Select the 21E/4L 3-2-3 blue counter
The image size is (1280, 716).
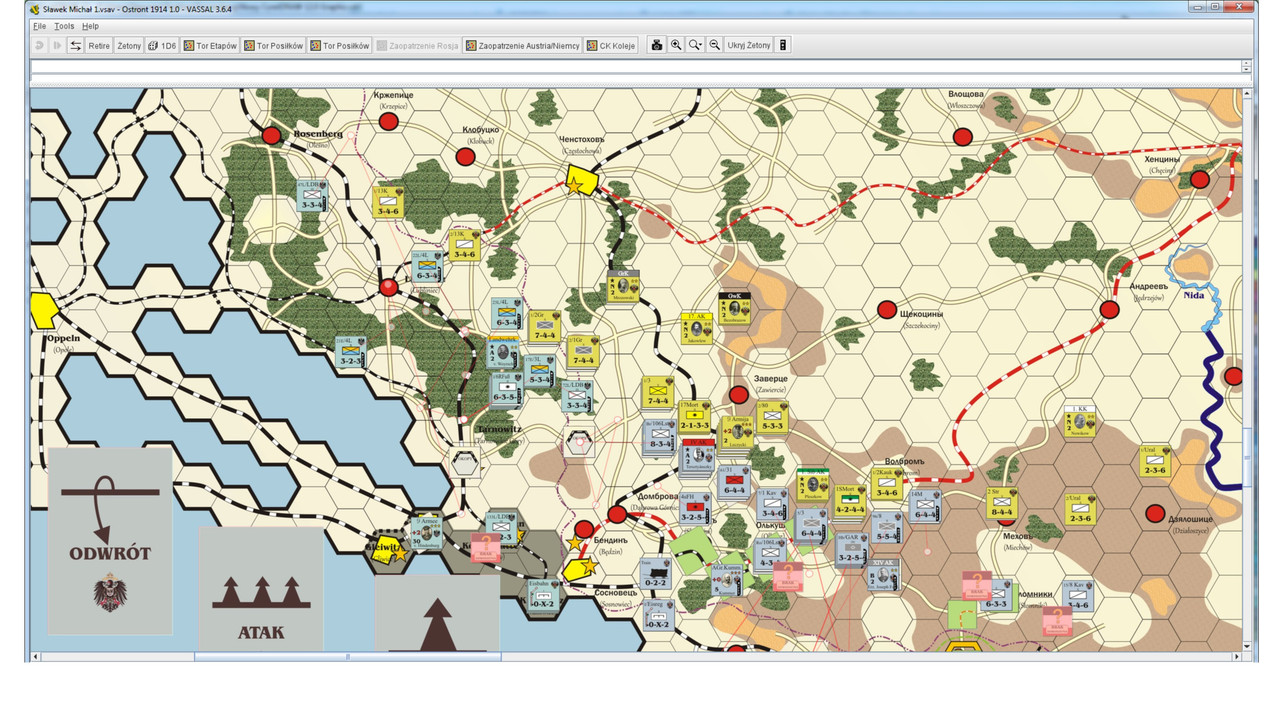pos(351,352)
